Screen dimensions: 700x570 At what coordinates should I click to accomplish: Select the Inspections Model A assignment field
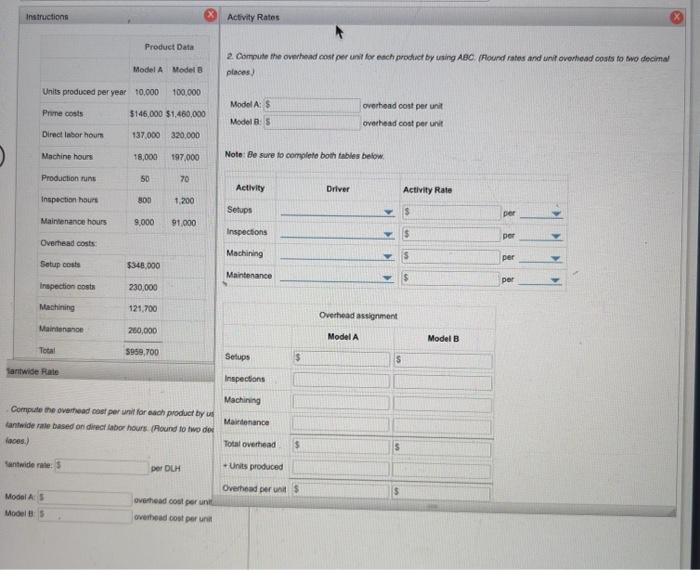pyautogui.click(x=341, y=380)
